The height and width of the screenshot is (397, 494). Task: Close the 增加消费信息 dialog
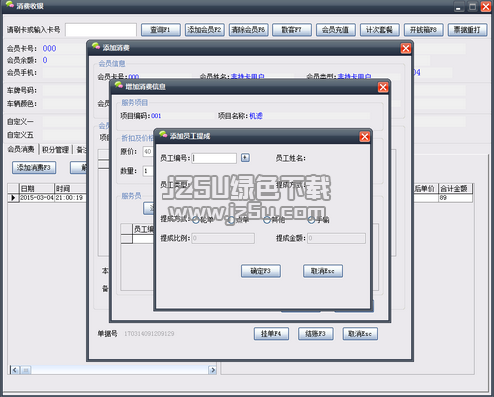point(383,87)
